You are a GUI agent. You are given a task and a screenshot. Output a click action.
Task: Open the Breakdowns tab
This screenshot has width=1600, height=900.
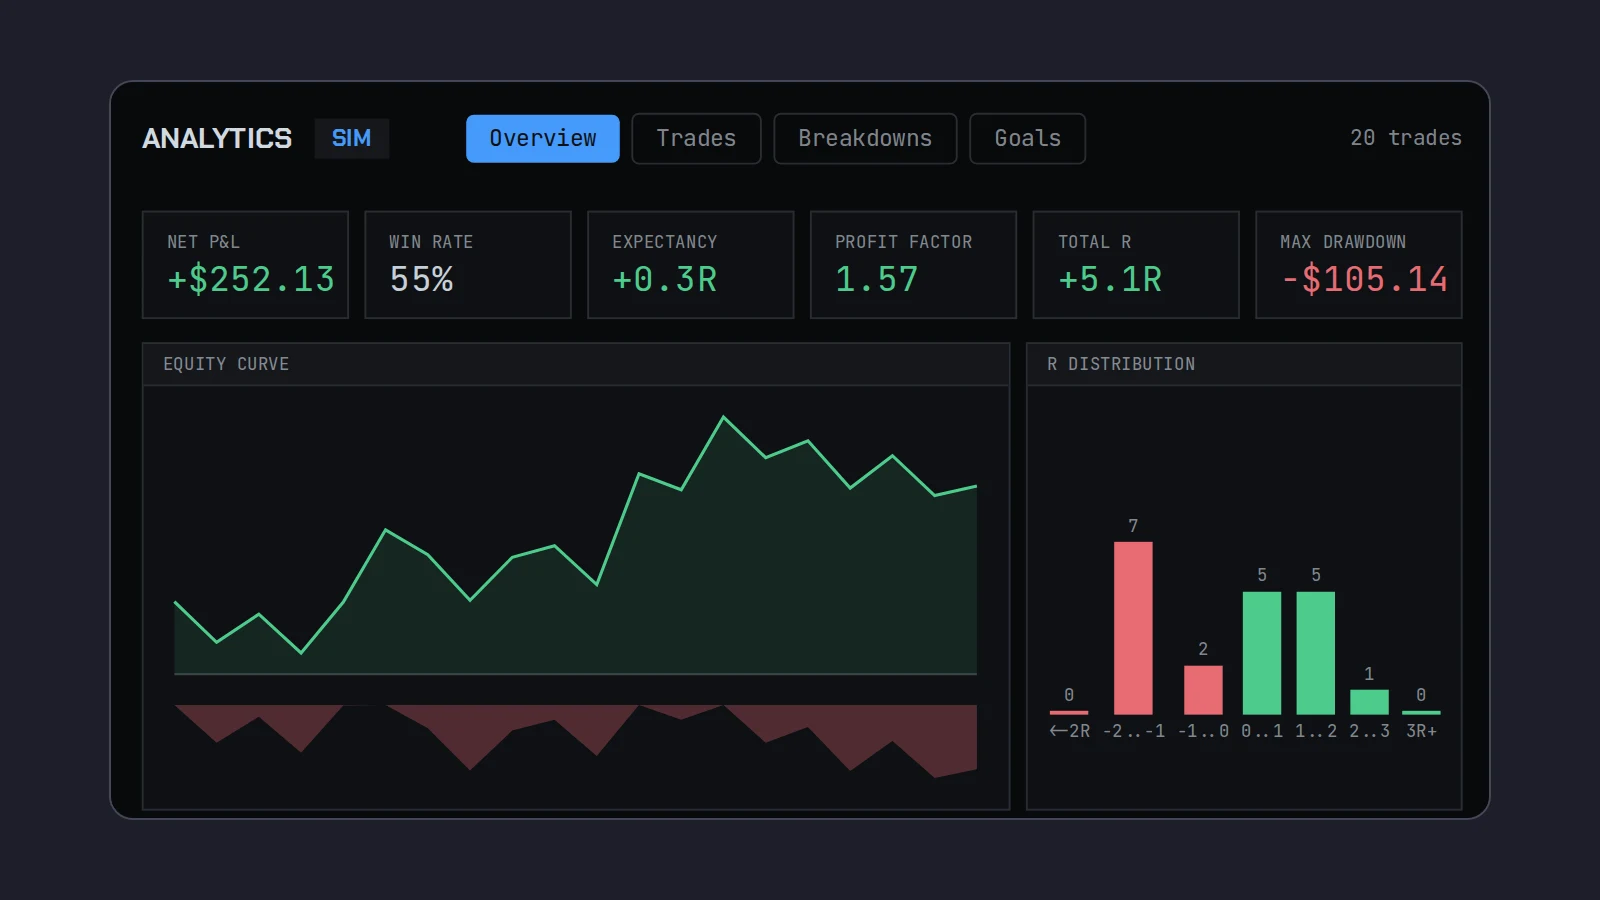pos(865,138)
